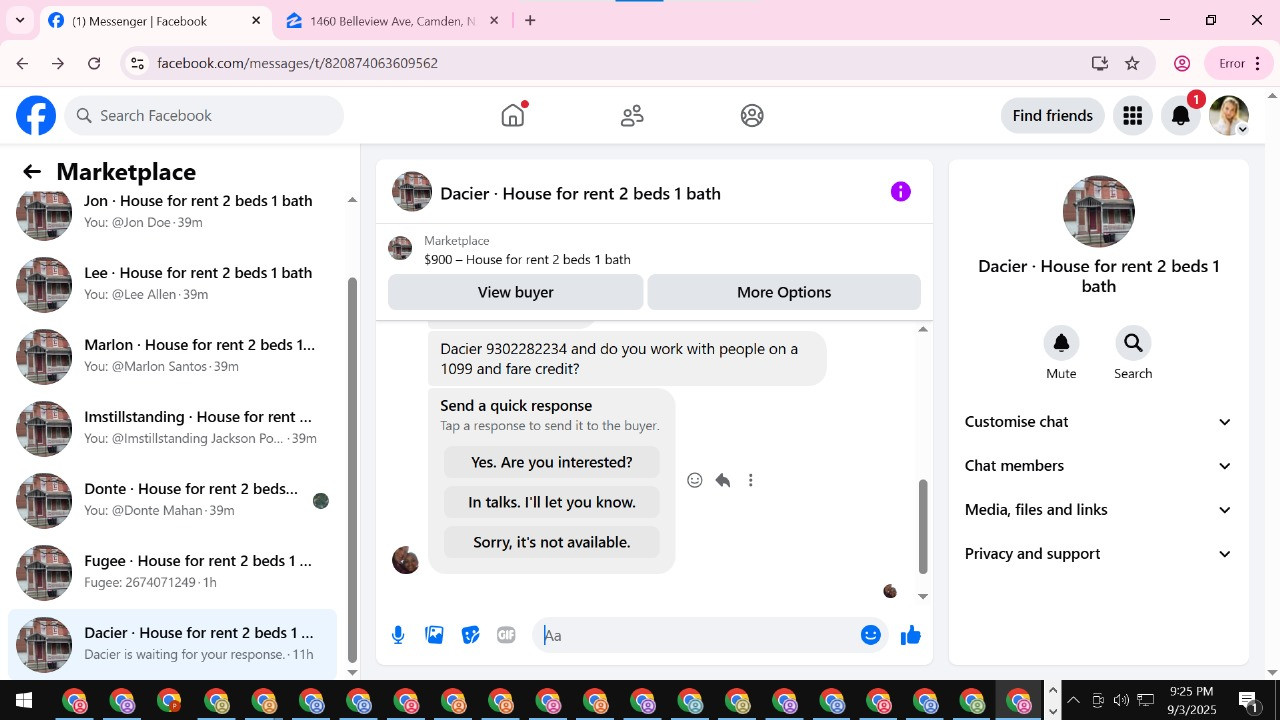Open the Chrome profile icon

(x=1182, y=63)
